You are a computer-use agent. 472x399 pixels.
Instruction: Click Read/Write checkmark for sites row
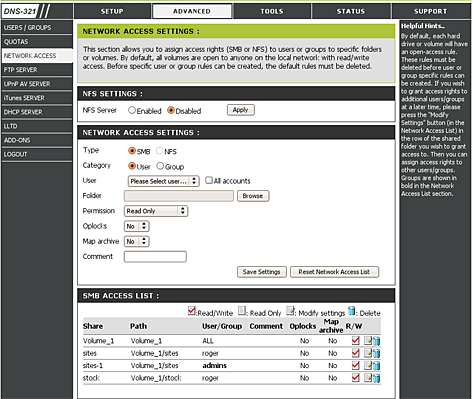tap(355, 353)
